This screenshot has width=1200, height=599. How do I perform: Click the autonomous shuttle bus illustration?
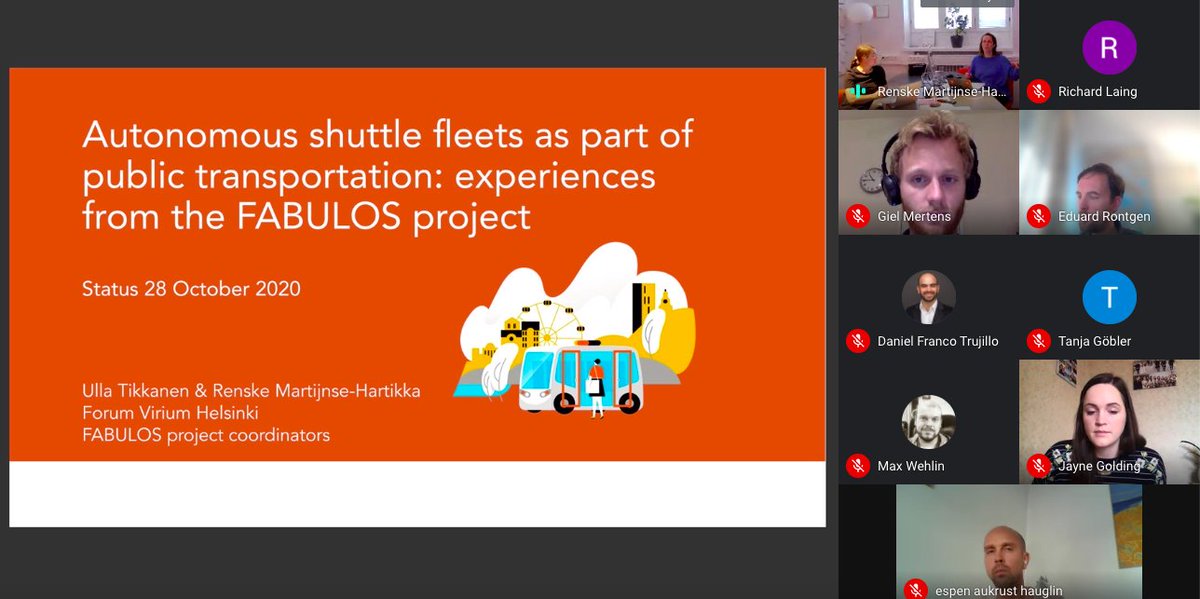point(581,380)
